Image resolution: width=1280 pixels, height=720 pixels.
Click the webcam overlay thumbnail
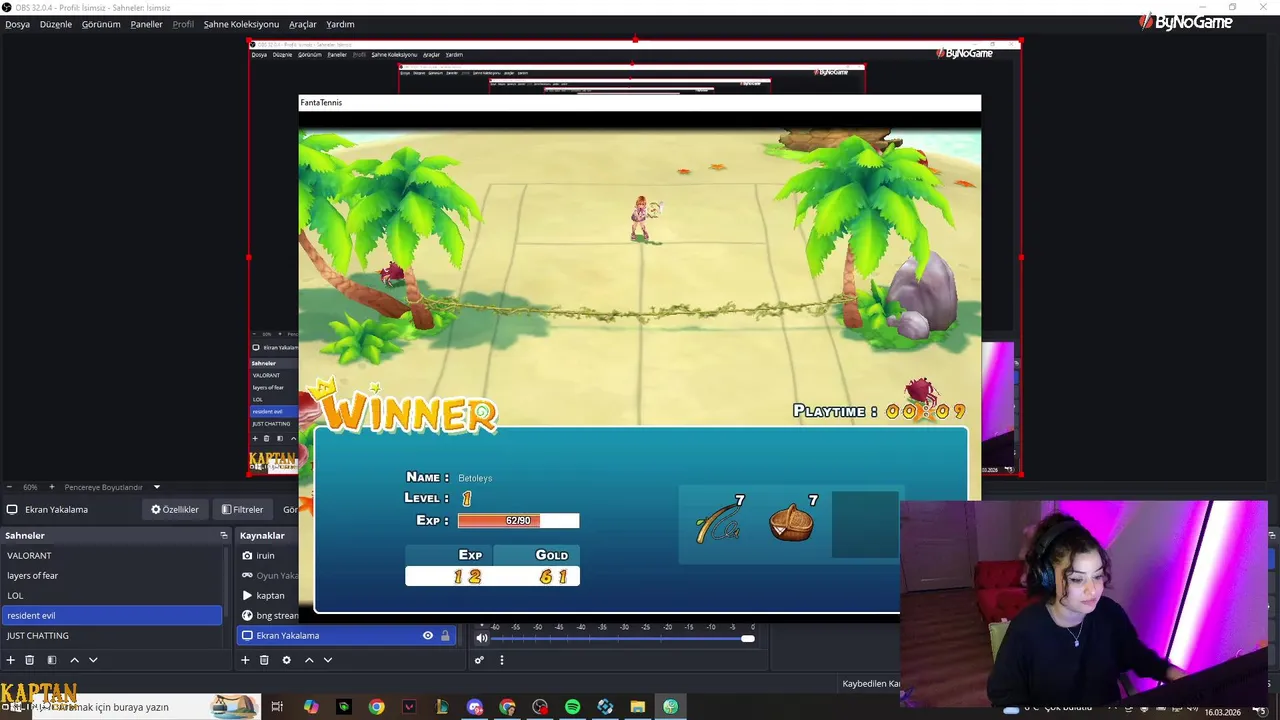[1084, 604]
